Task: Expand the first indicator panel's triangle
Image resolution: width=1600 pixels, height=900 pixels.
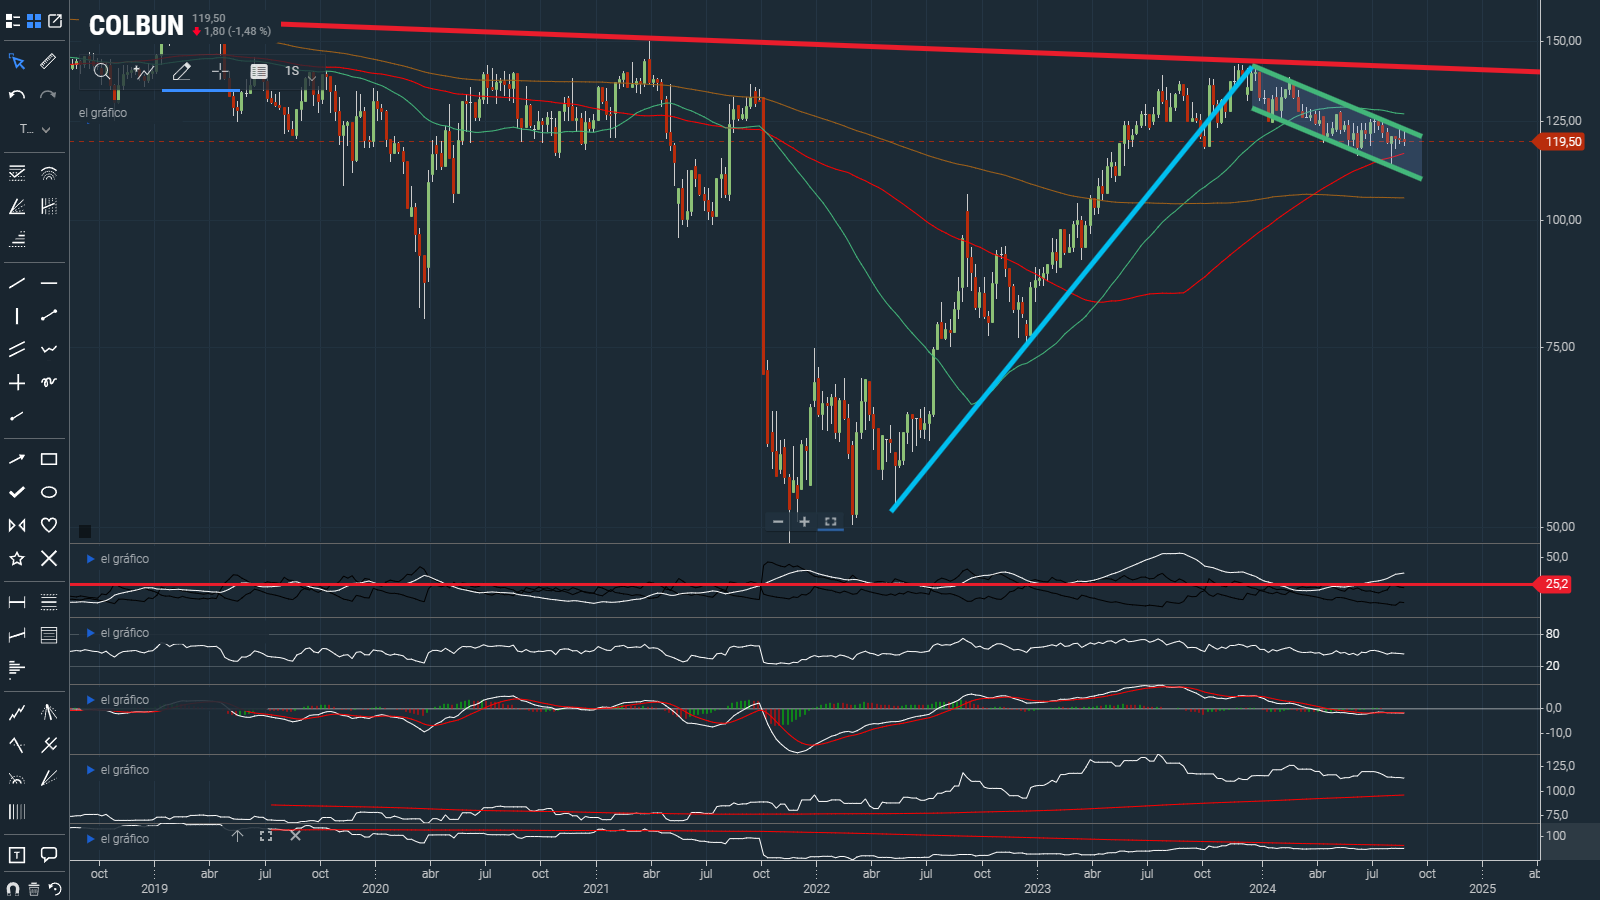Action: (90, 559)
